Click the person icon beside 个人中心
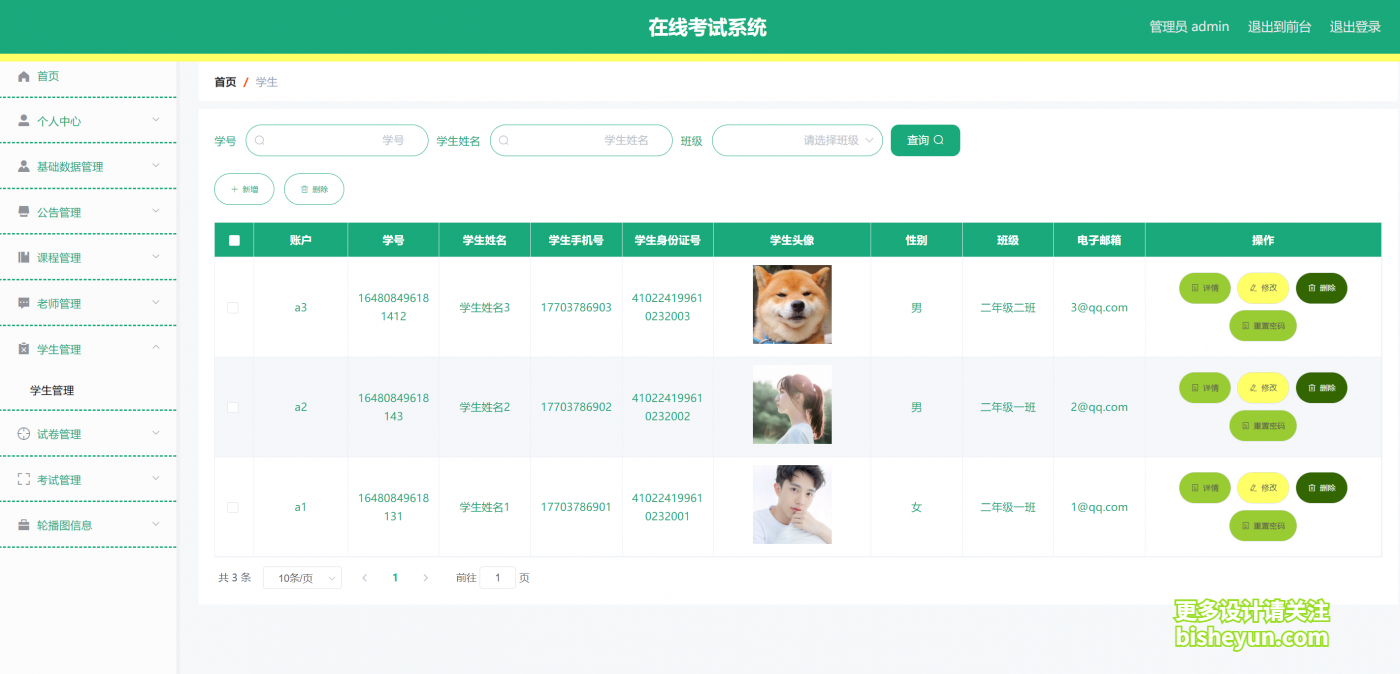1400x674 pixels. (x=24, y=121)
